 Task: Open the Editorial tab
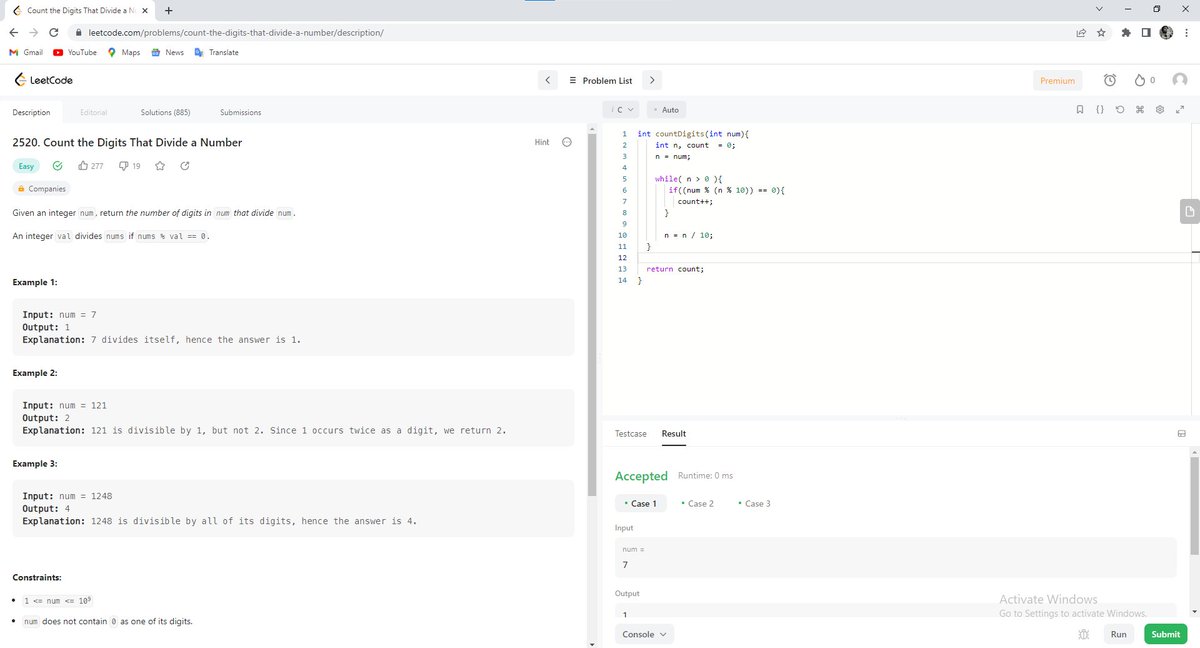point(93,112)
